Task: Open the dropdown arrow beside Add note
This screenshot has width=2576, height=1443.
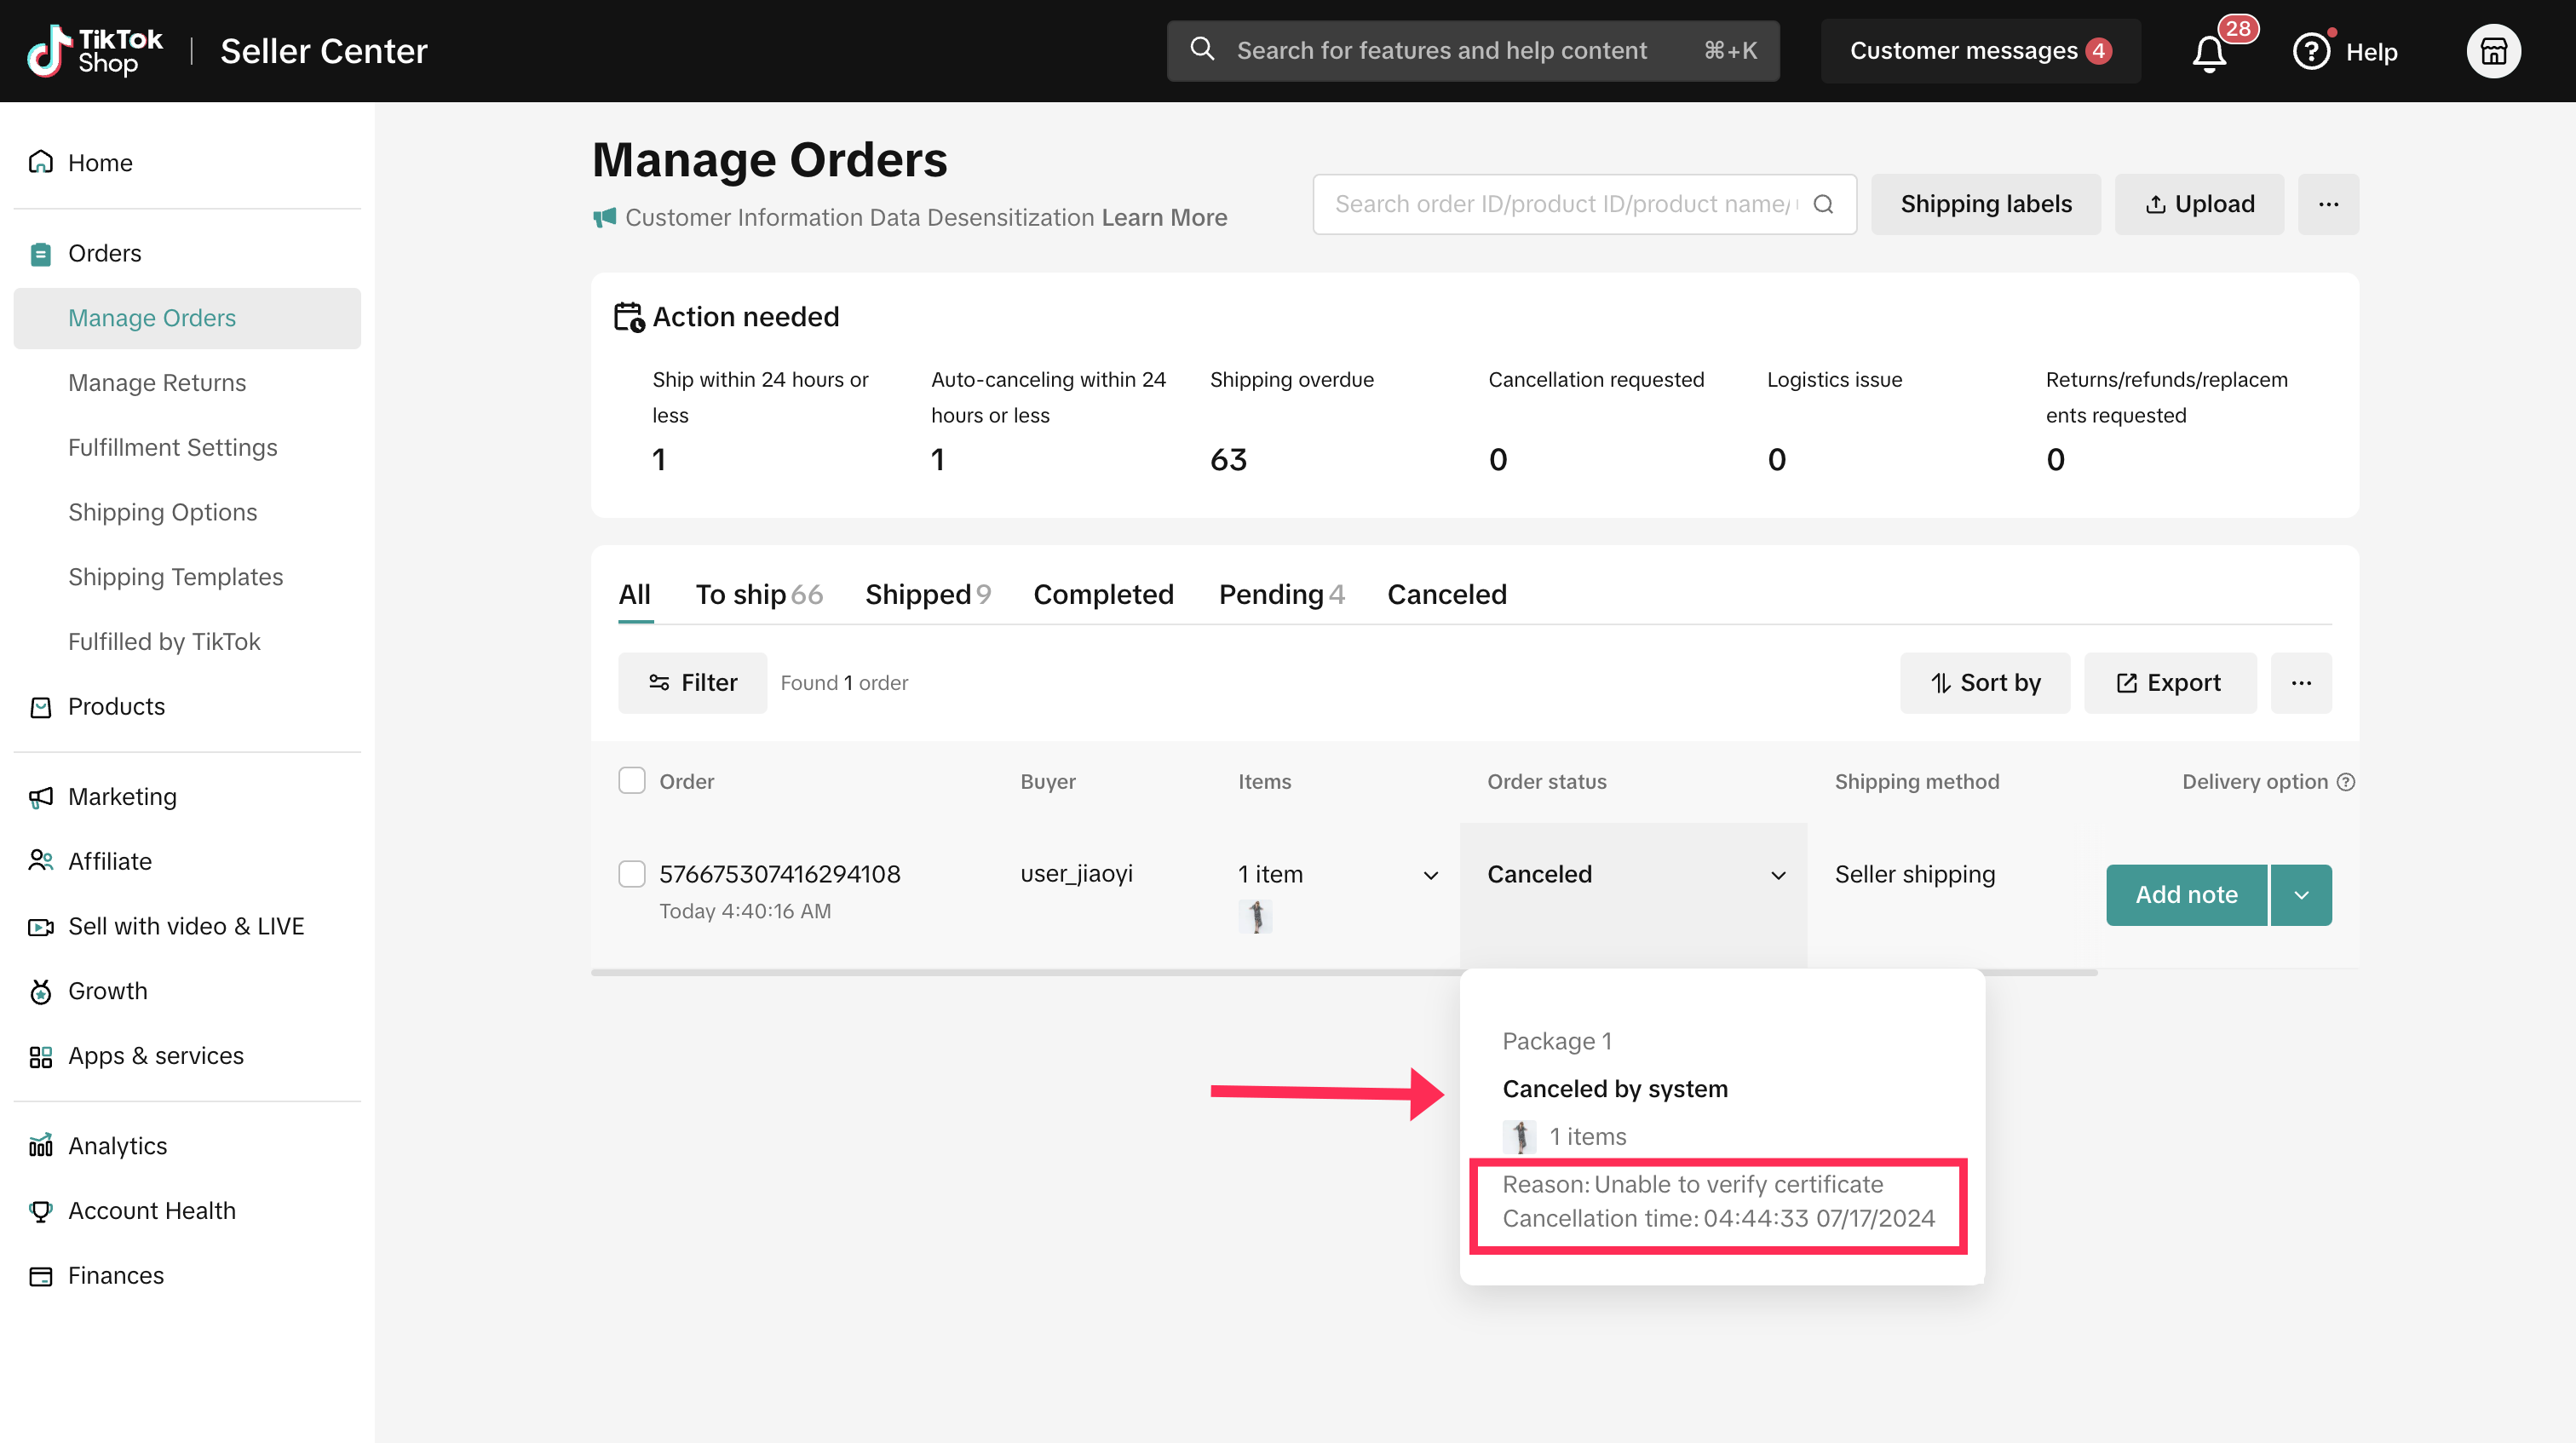Action: [2301, 895]
